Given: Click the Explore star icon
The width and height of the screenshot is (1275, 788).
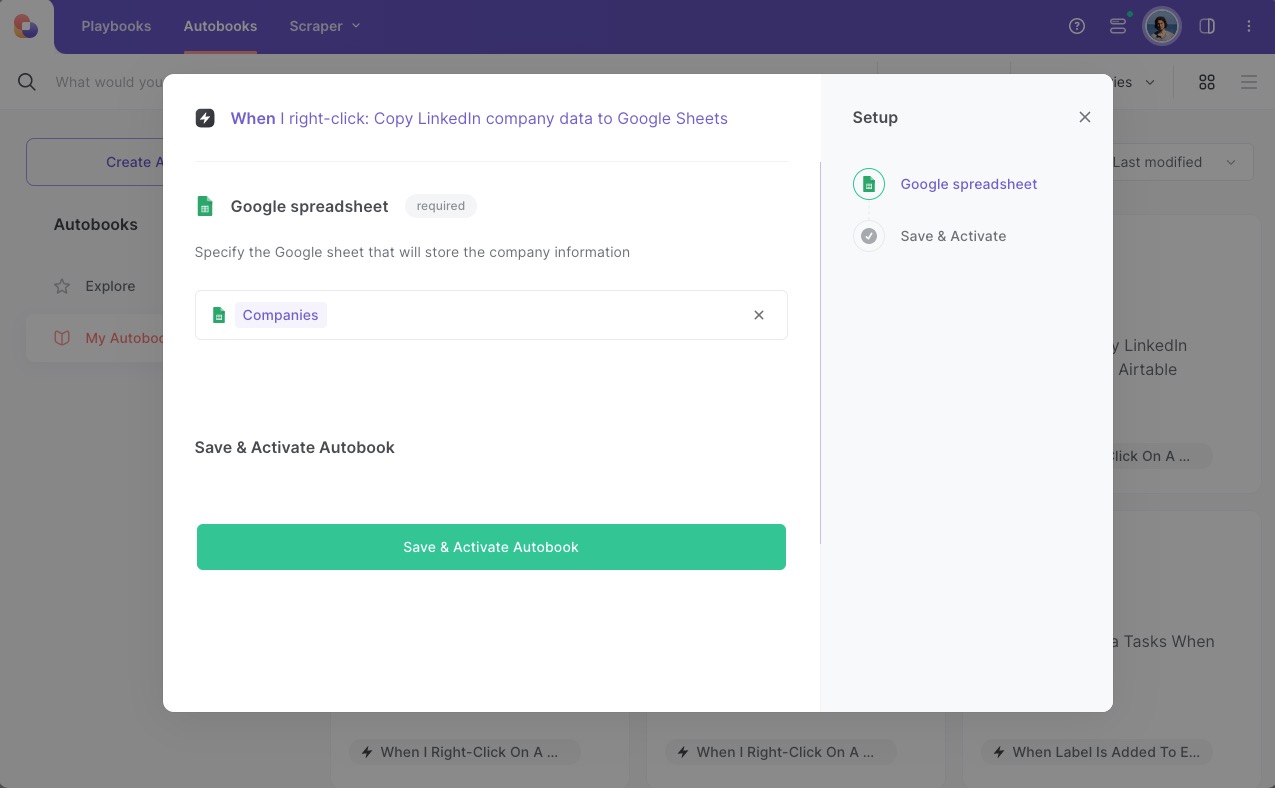Looking at the screenshot, I should point(62,286).
